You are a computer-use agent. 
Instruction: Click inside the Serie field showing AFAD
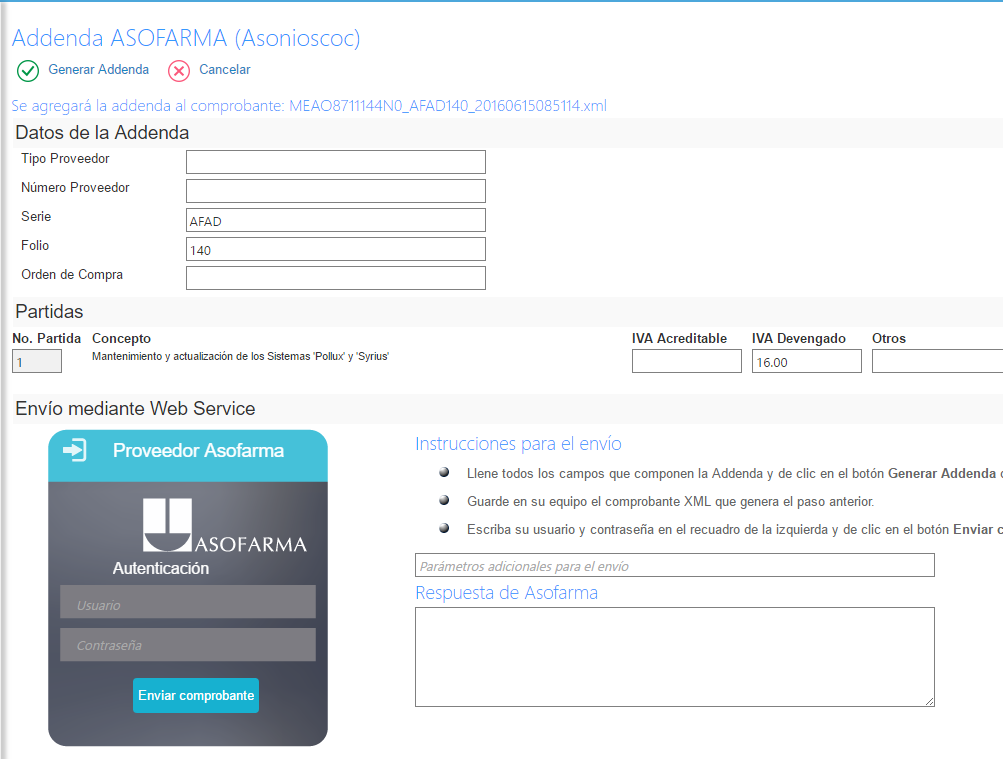tap(335, 219)
